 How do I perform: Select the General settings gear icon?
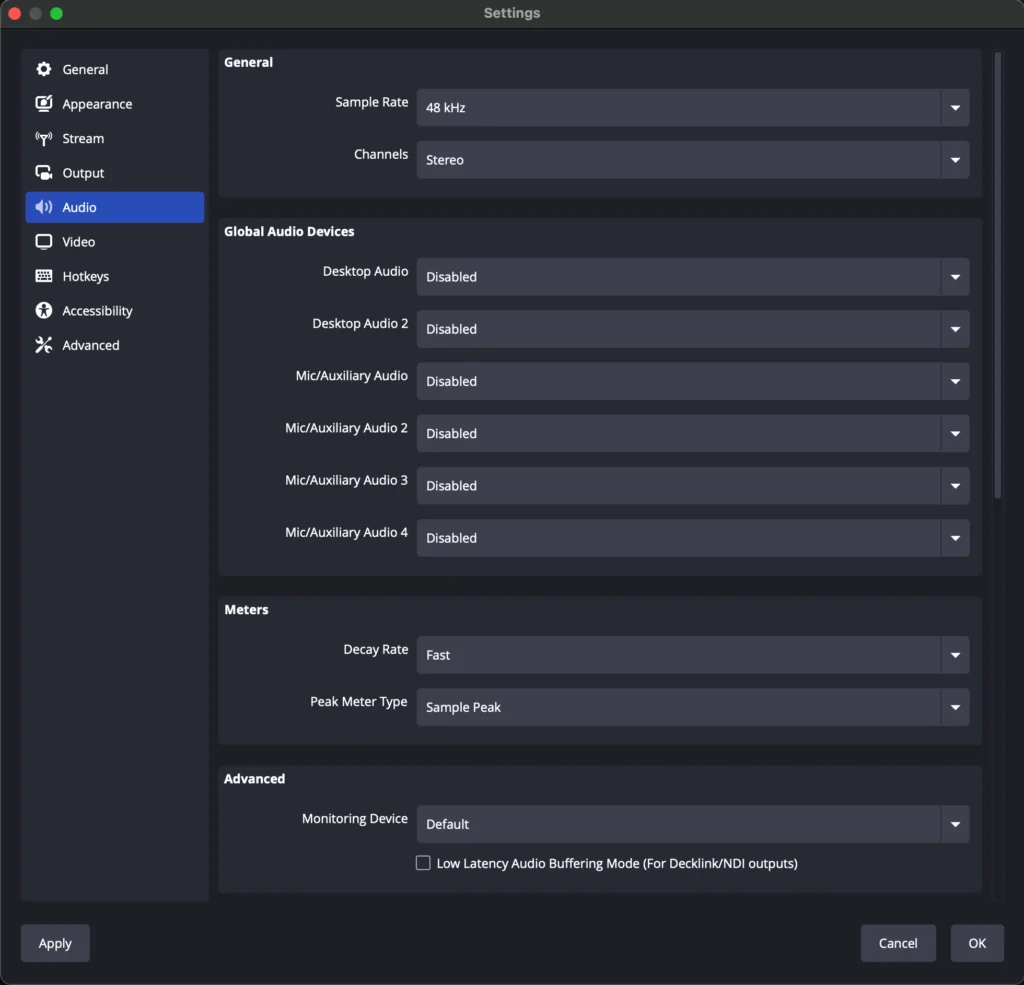click(x=44, y=69)
